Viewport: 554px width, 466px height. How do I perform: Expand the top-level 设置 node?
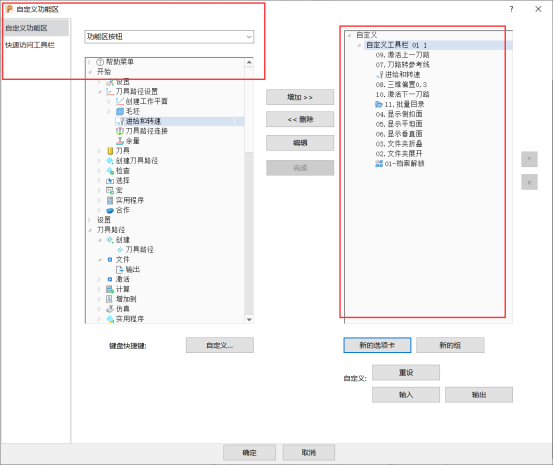[x=90, y=220]
